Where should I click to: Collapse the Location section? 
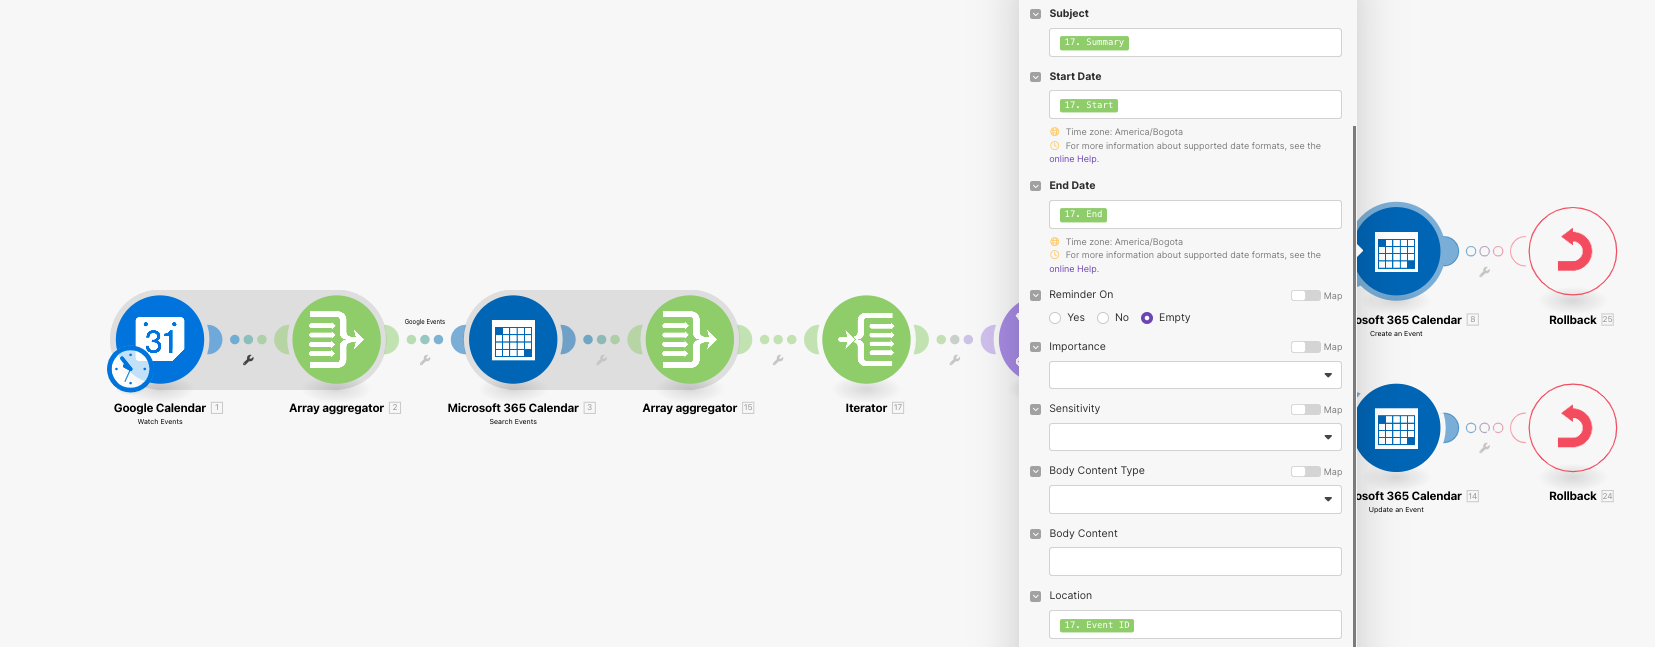point(1036,596)
